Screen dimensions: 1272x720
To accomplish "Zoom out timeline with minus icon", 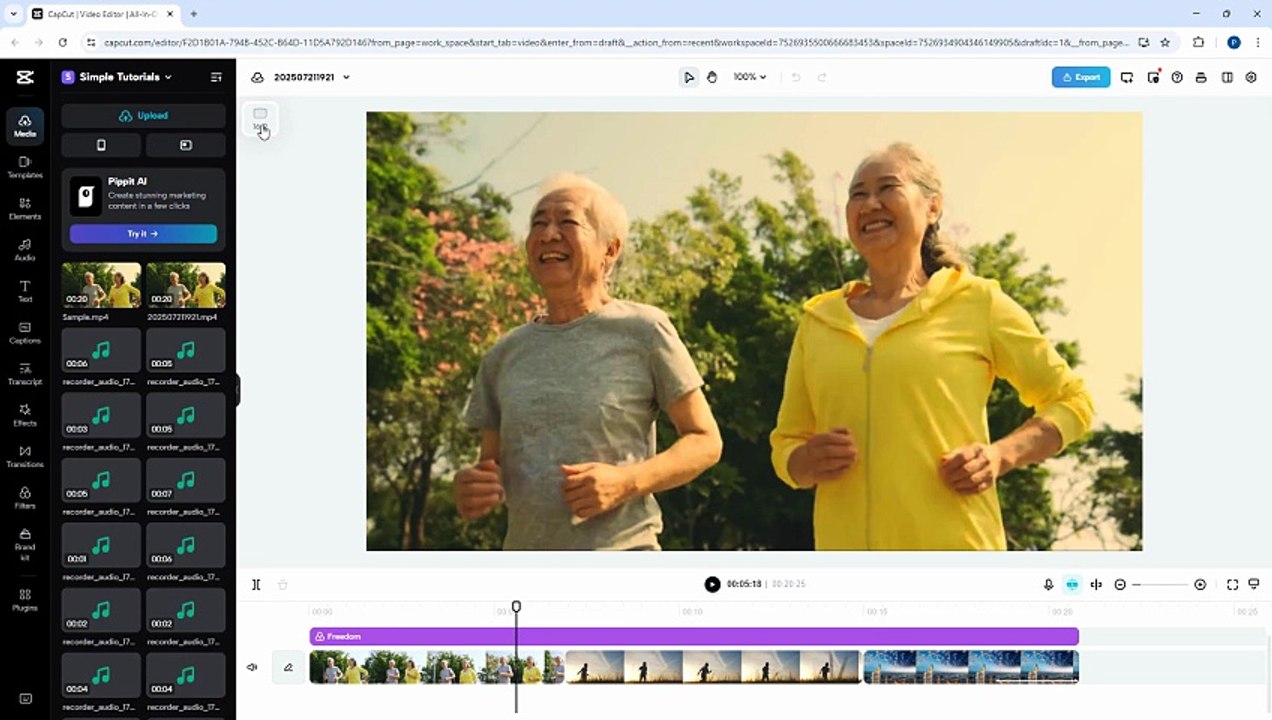I will pos(1120,584).
